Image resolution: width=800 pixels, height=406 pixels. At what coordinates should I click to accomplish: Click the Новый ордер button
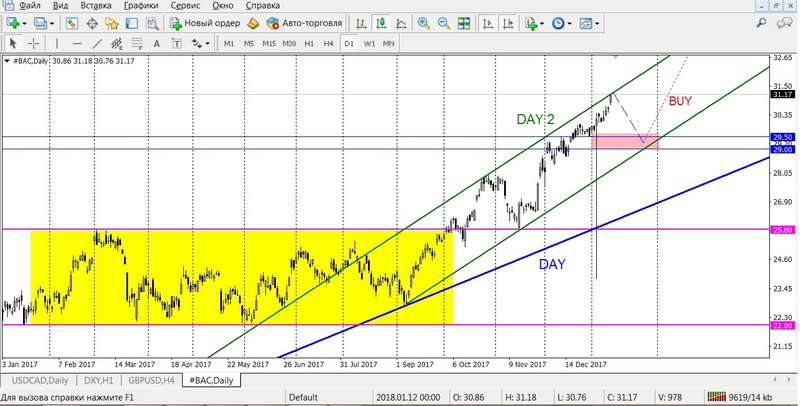click(204, 23)
